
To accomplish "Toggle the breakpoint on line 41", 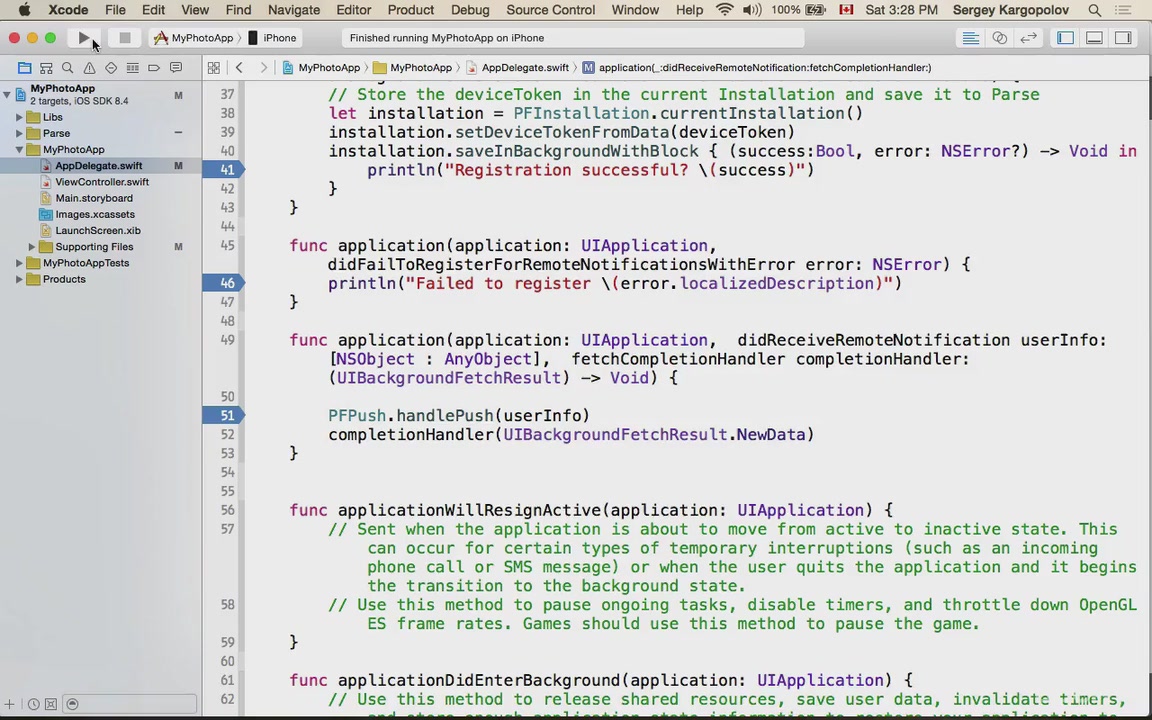I will (x=223, y=170).
